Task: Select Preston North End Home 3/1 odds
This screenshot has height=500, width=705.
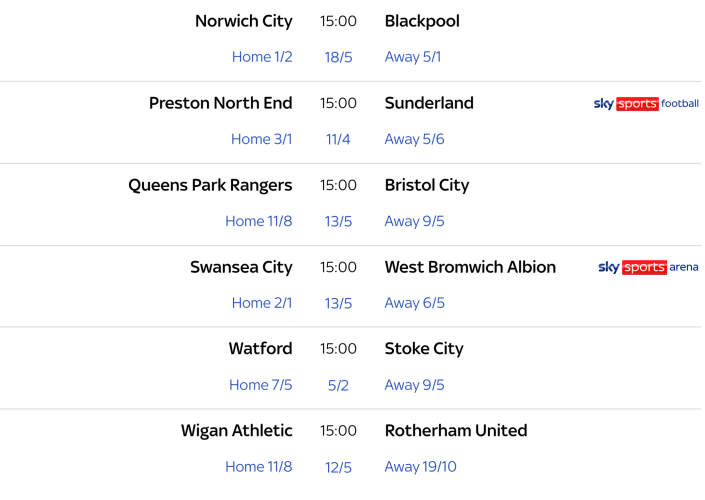Action: (x=262, y=139)
